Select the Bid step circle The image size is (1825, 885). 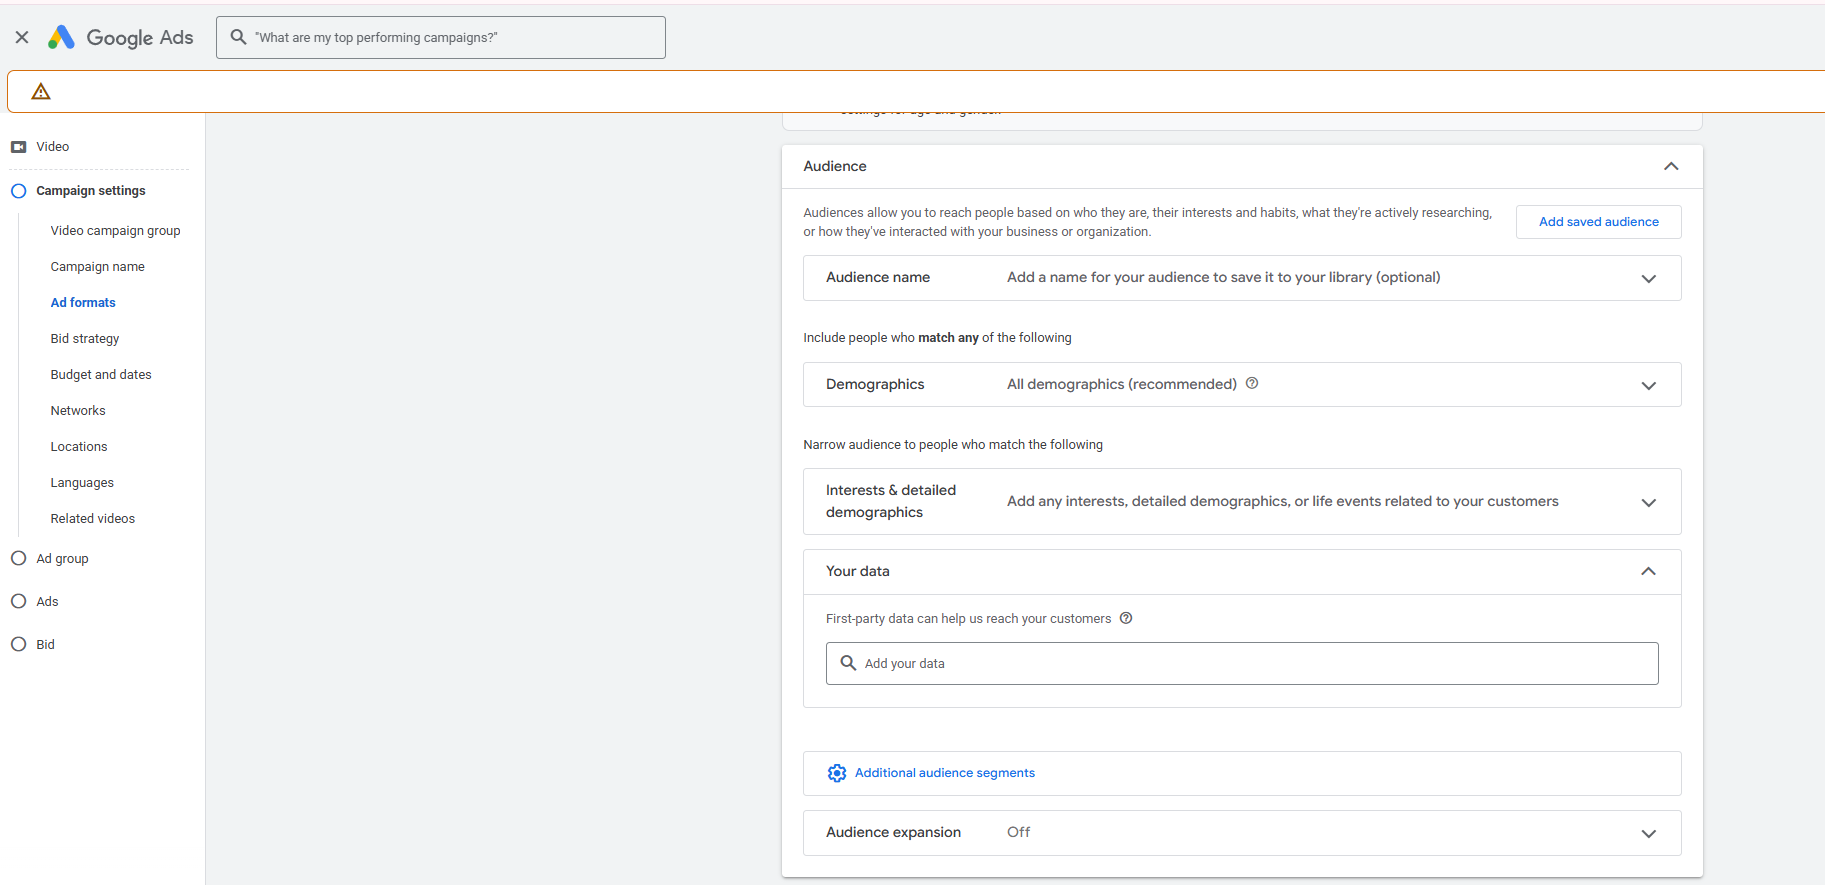click(x=18, y=644)
